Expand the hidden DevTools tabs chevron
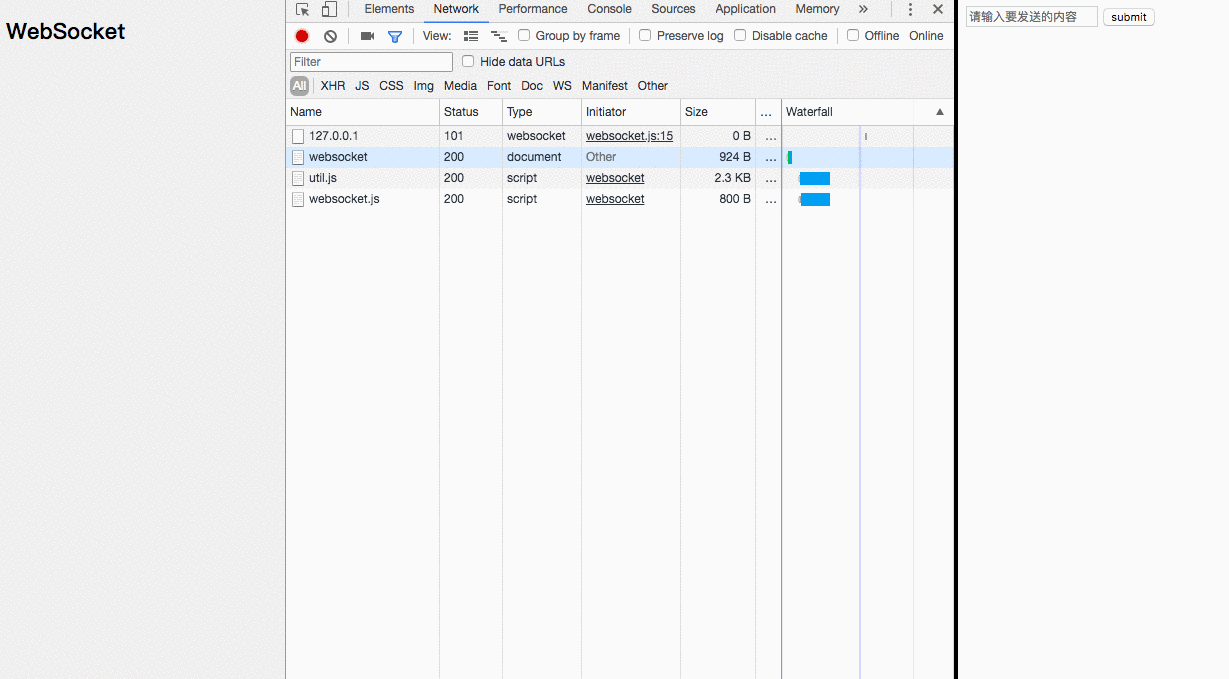This screenshot has width=1229, height=679. click(x=863, y=9)
